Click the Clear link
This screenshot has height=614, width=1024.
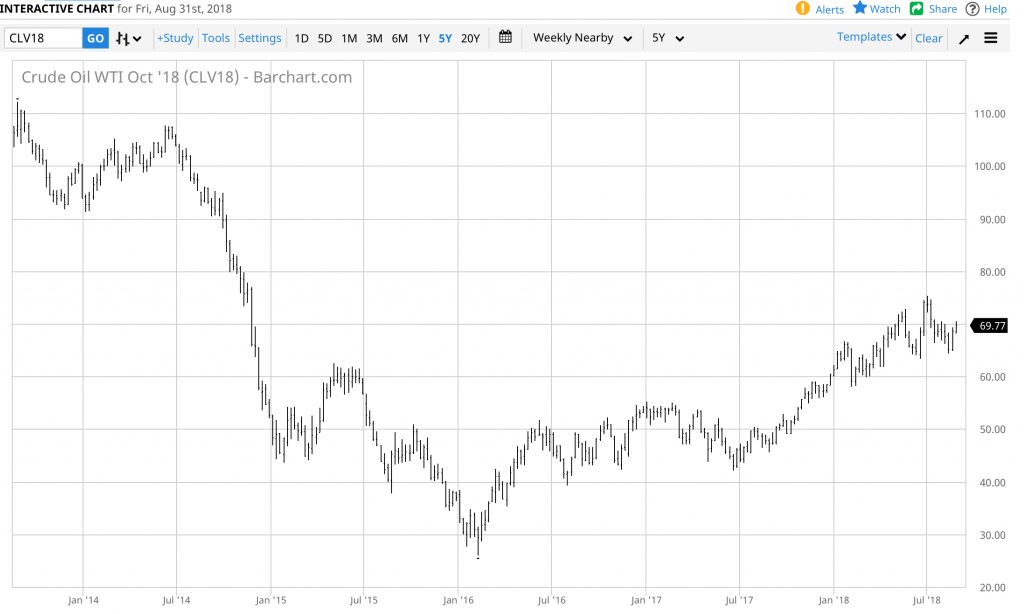tap(928, 38)
